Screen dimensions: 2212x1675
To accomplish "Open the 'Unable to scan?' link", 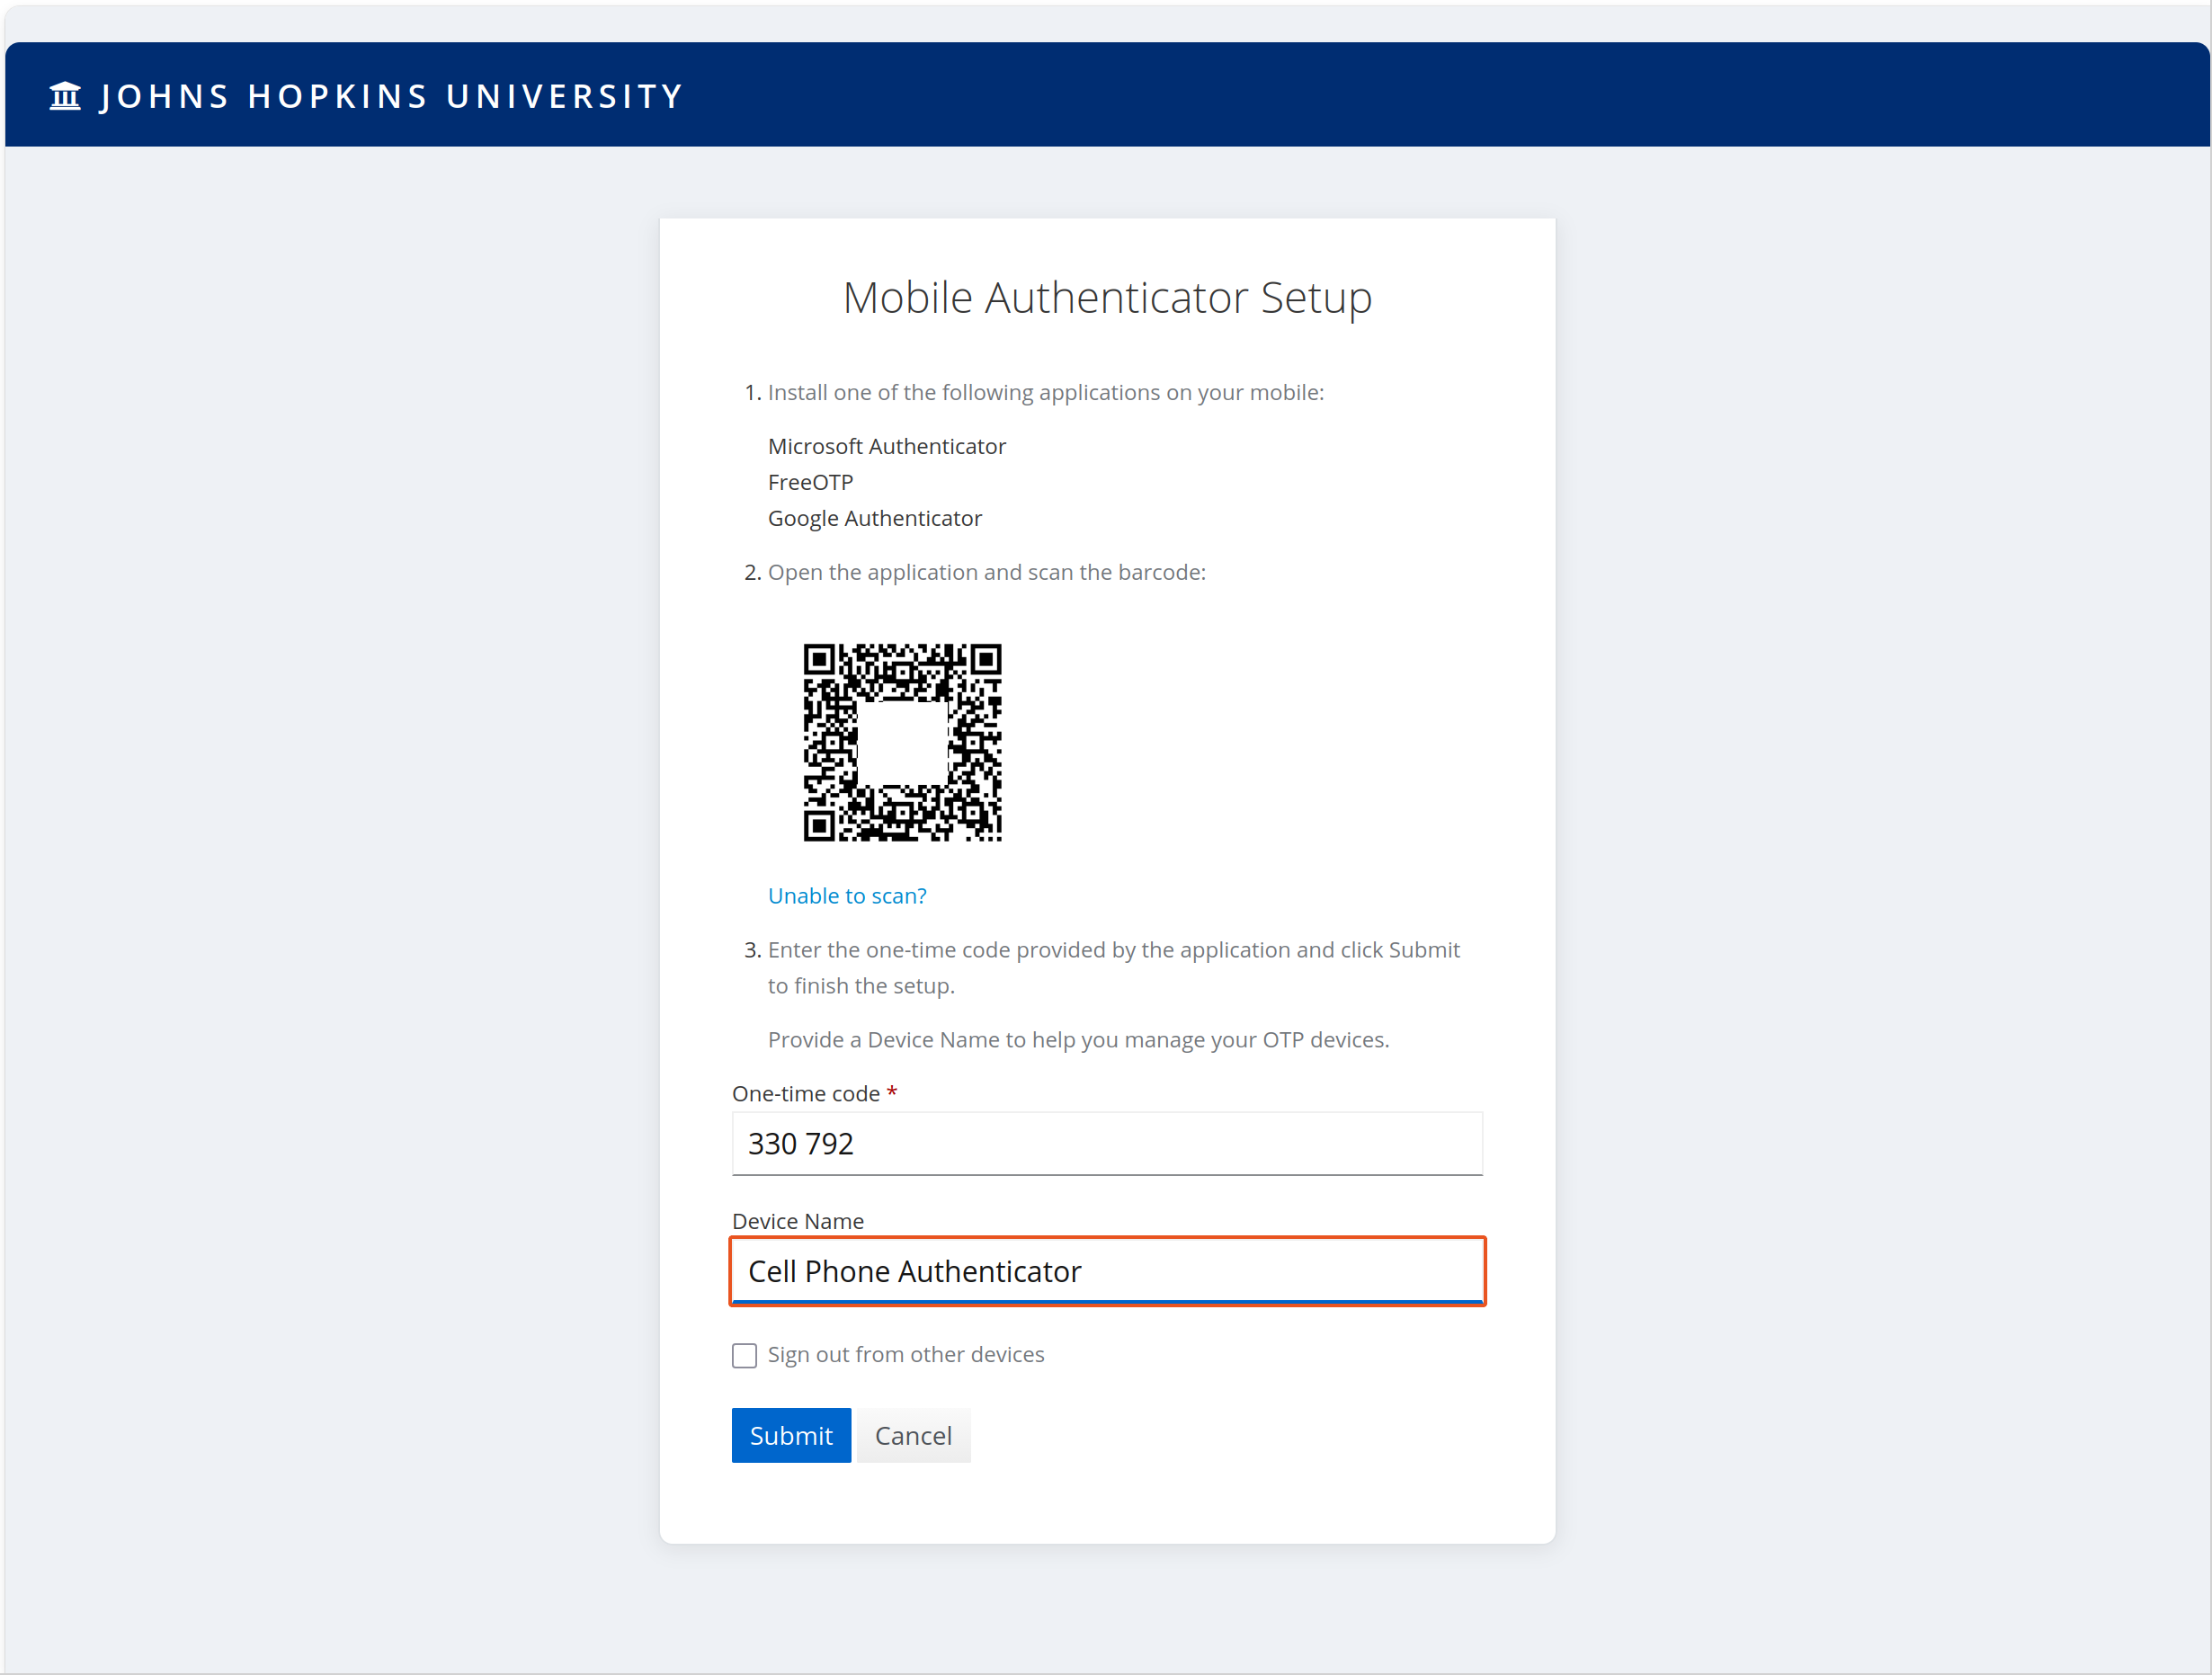I will tap(847, 896).
